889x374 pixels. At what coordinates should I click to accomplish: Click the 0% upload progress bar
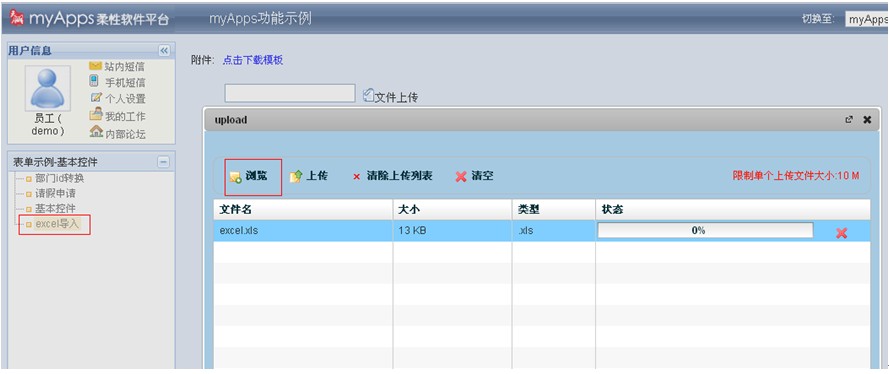click(x=705, y=230)
